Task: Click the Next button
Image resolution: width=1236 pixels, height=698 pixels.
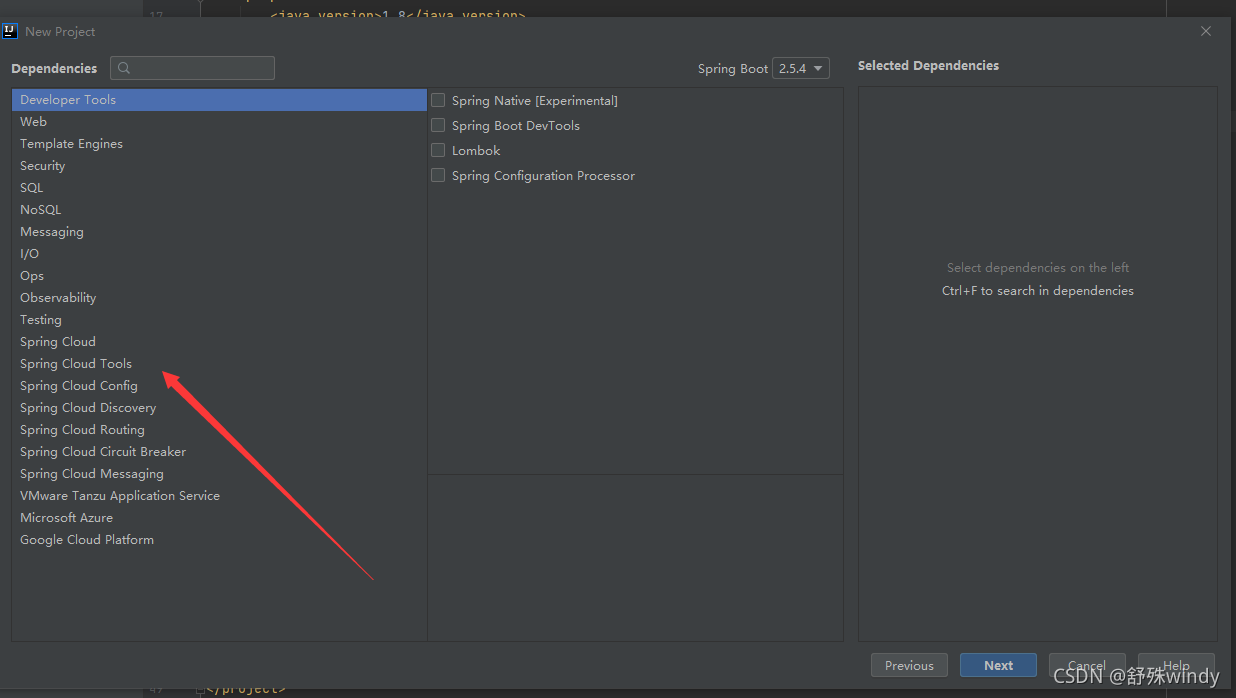Action: tap(998, 665)
